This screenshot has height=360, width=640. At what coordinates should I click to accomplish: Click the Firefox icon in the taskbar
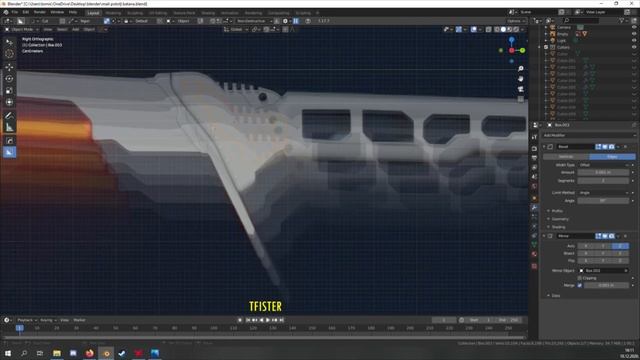89,353
